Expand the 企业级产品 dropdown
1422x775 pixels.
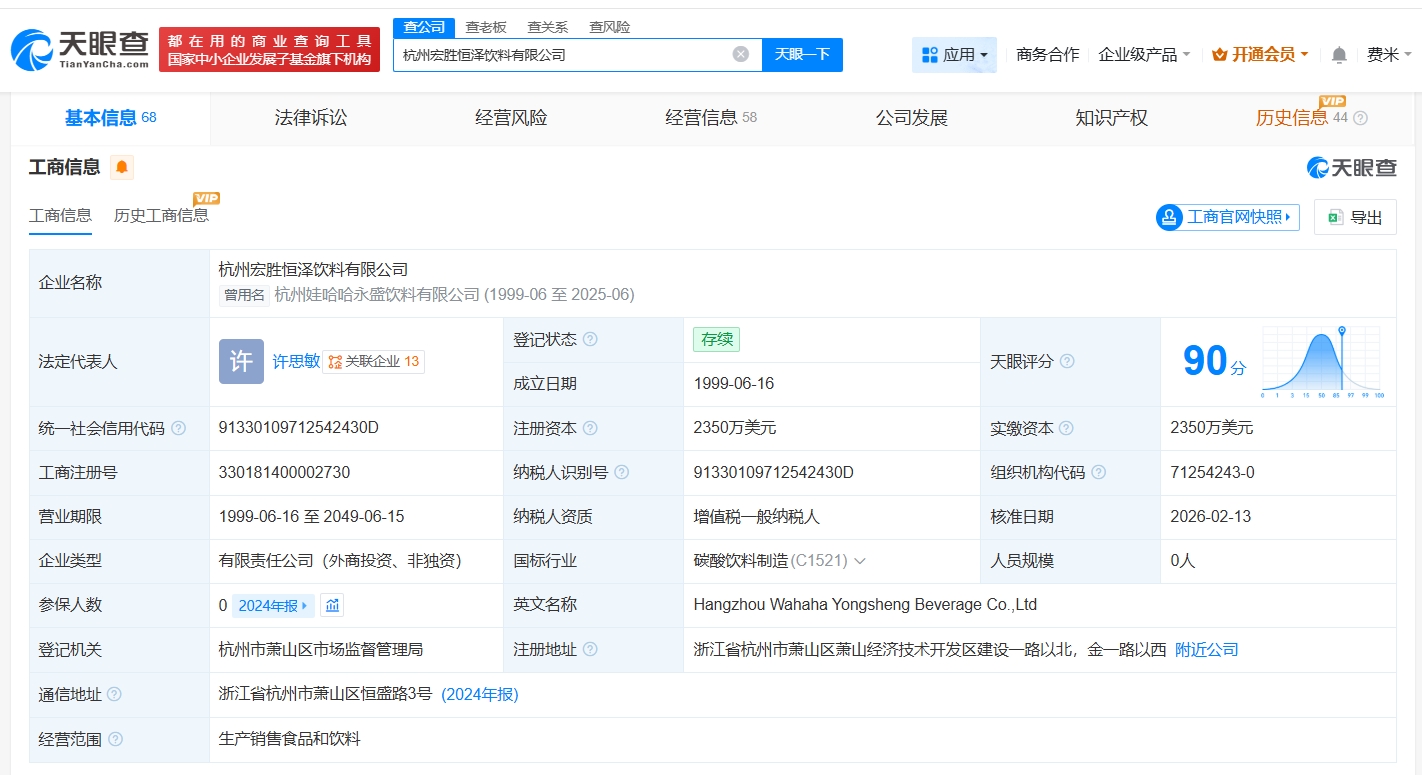click(1144, 55)
